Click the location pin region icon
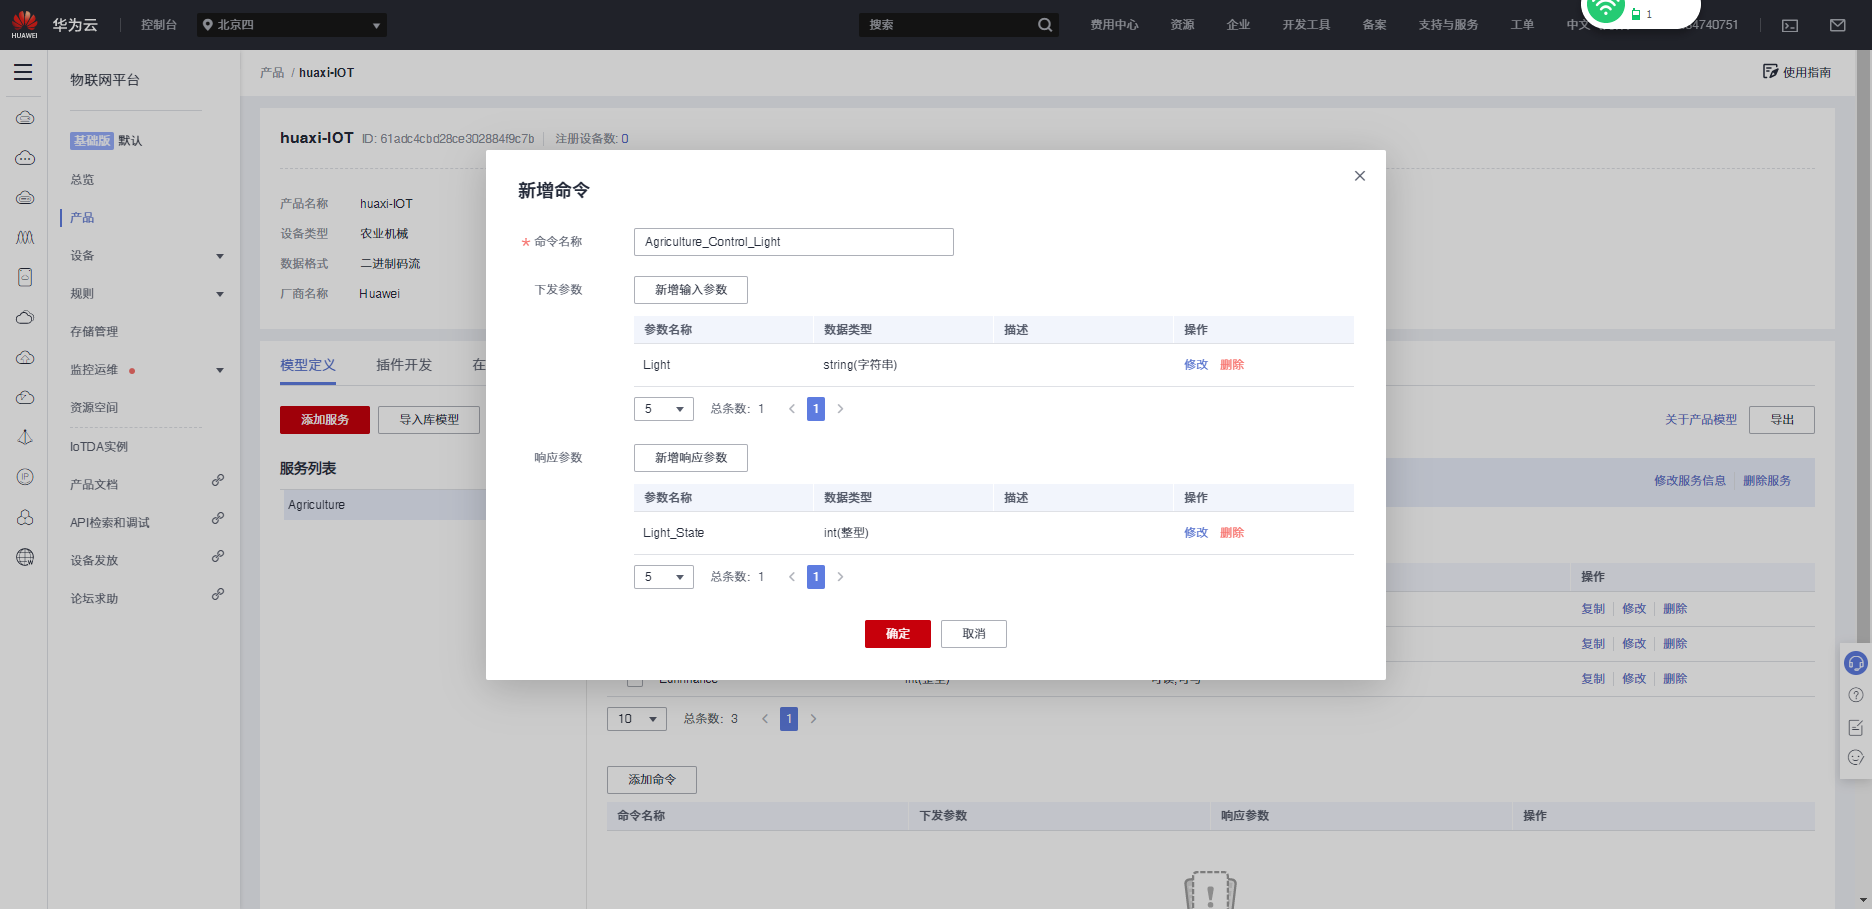Viewport: 1872px width, 909px height. click(208, 25)
